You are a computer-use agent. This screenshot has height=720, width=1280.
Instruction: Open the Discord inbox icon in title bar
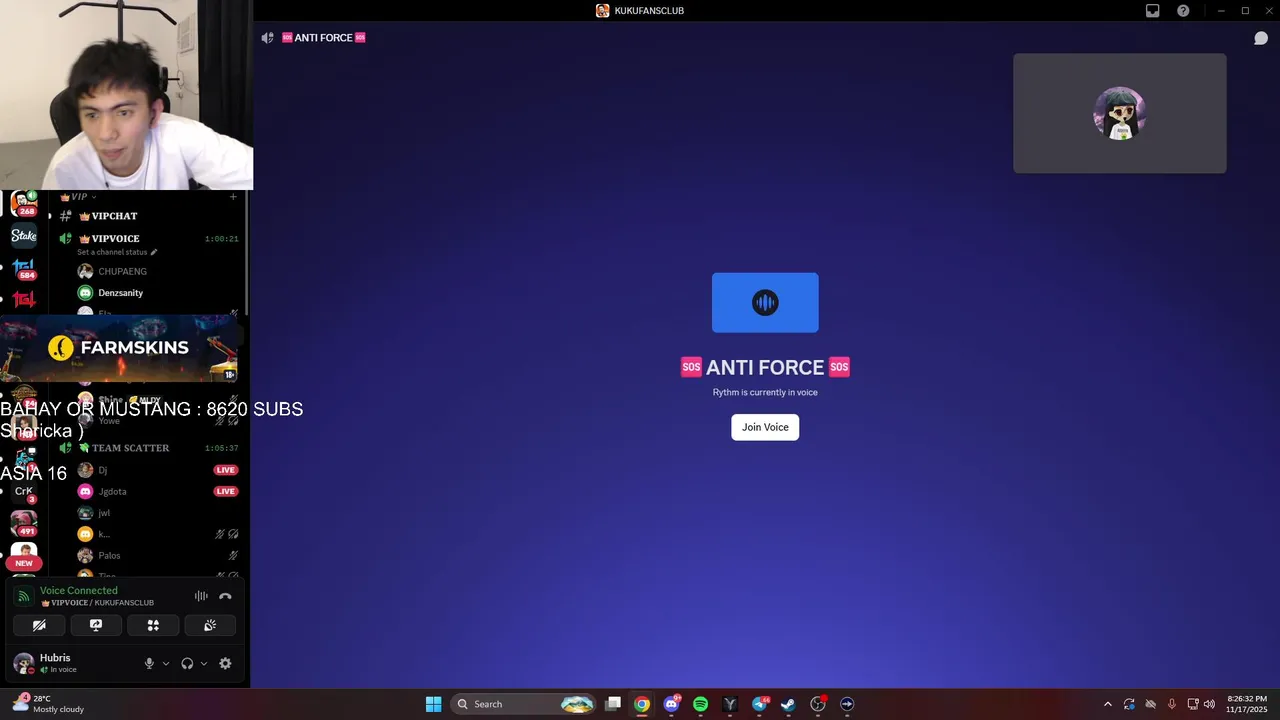point(1152,11)
